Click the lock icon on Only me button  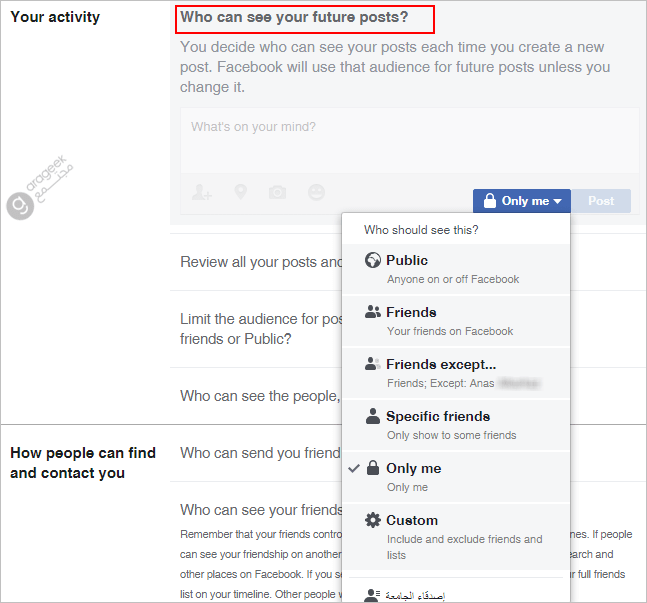point(490,201)
